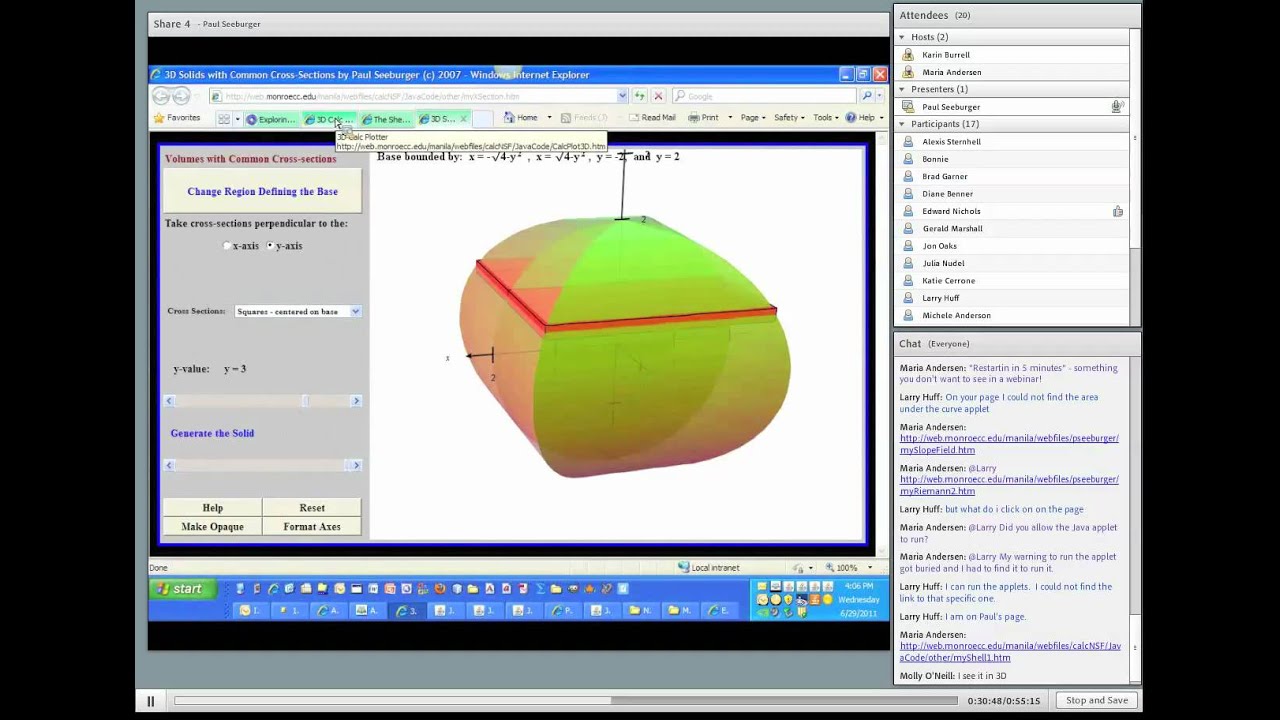Open the myRiemann2.htm chat link

click(x=1009, y=485)
